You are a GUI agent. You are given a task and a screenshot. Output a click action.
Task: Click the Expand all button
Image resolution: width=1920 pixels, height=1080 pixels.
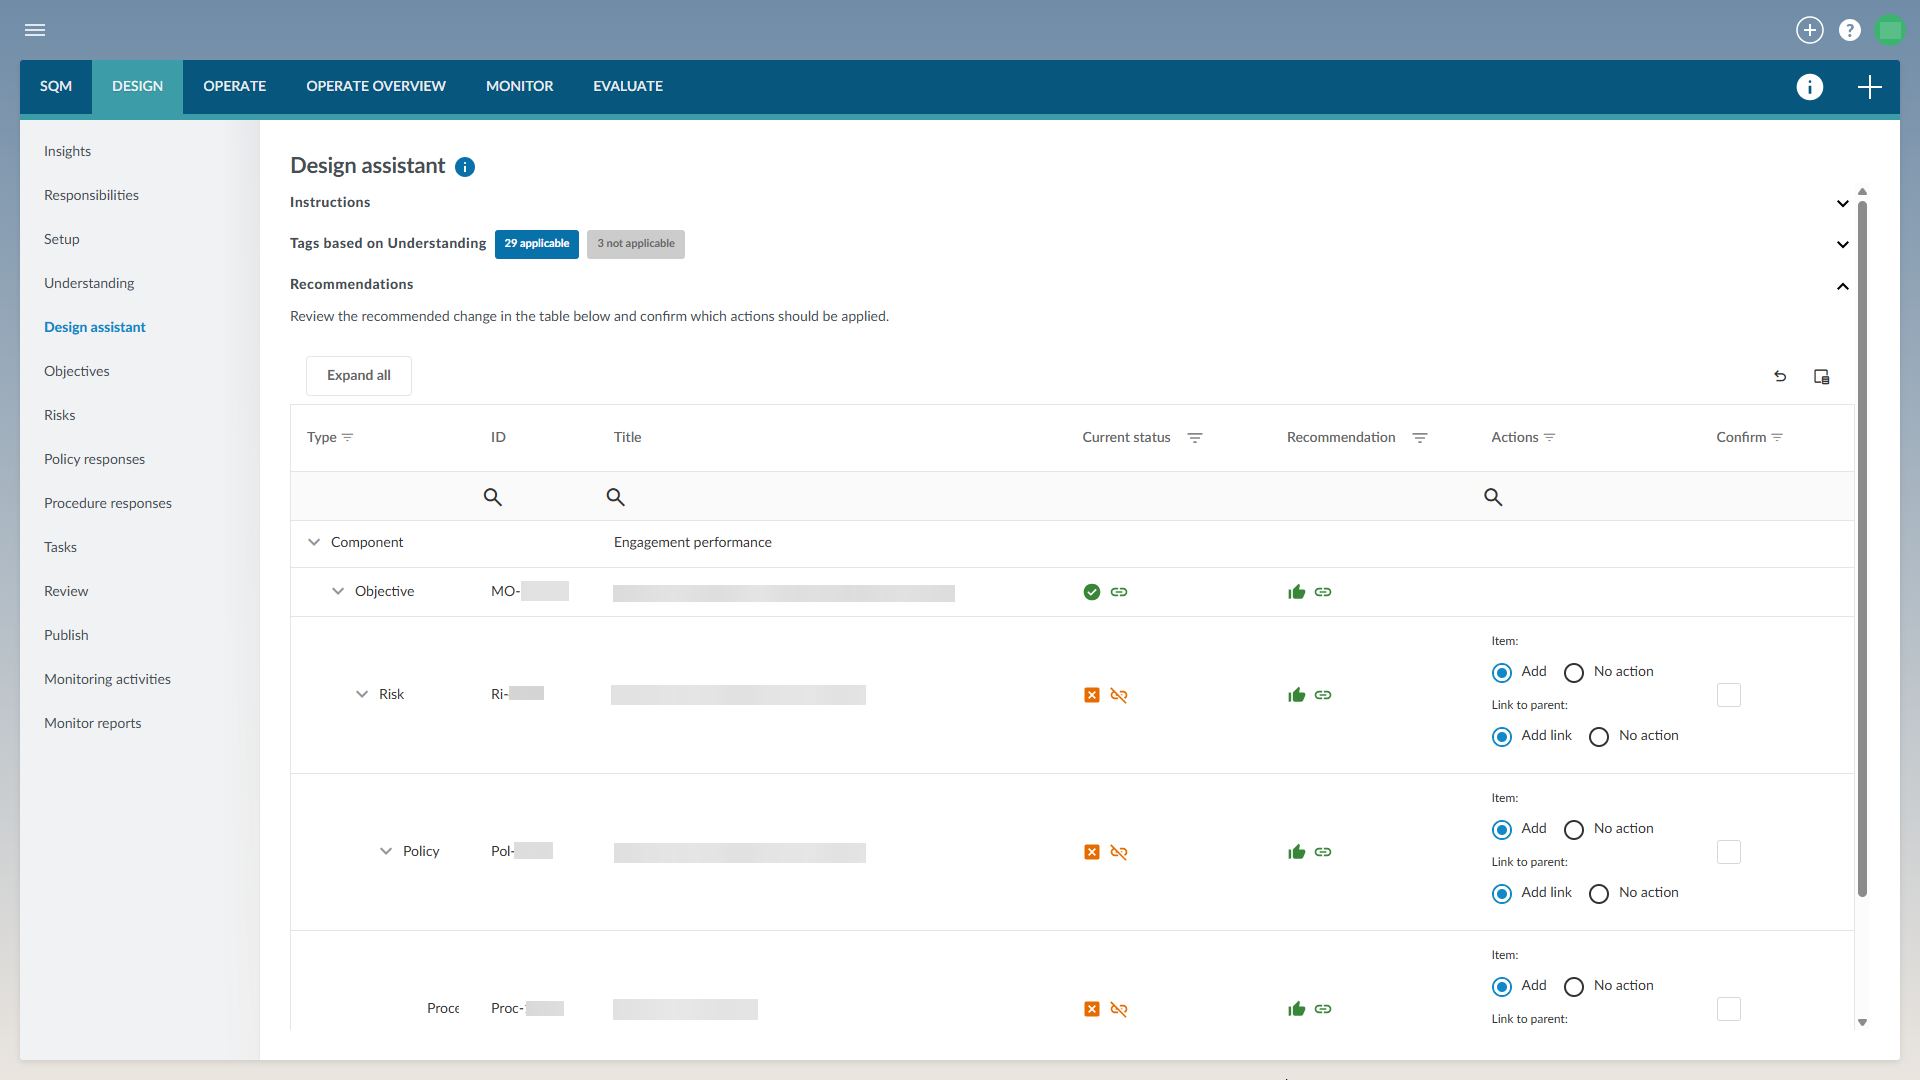pos(358,376)
